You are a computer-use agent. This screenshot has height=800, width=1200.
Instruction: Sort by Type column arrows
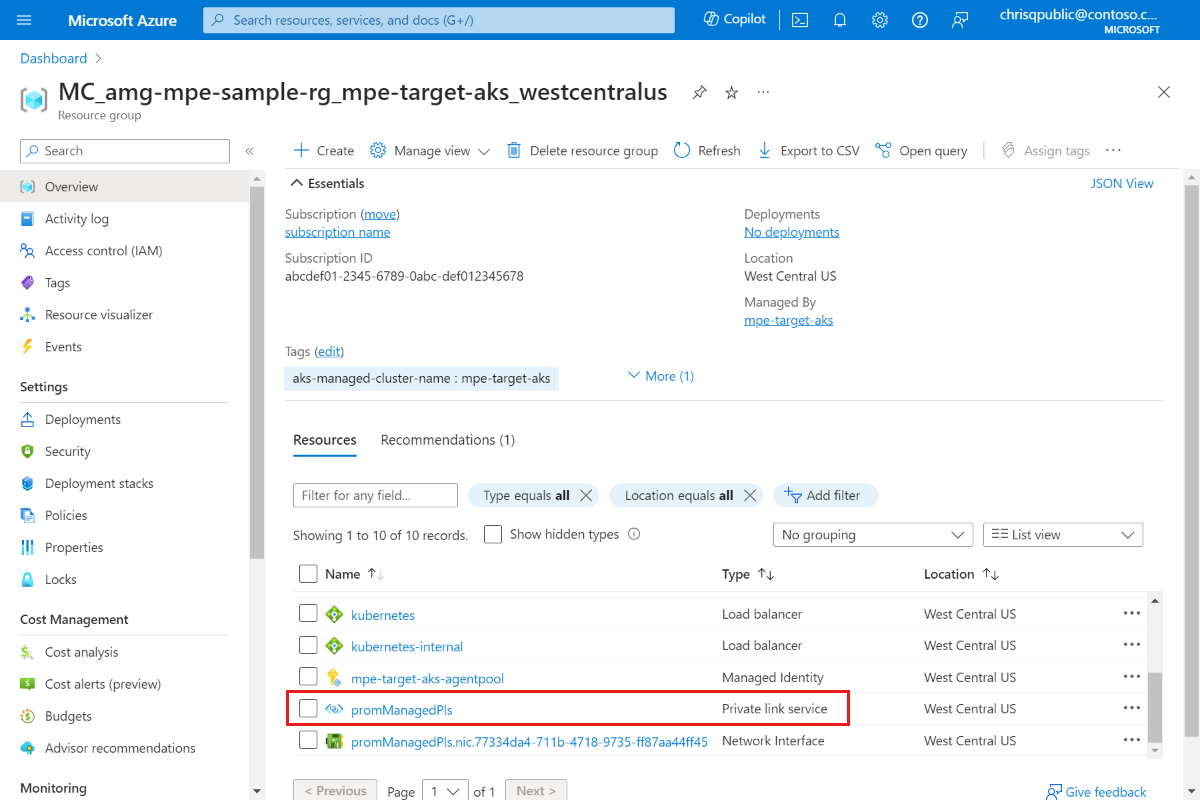(x=766, y=574)
